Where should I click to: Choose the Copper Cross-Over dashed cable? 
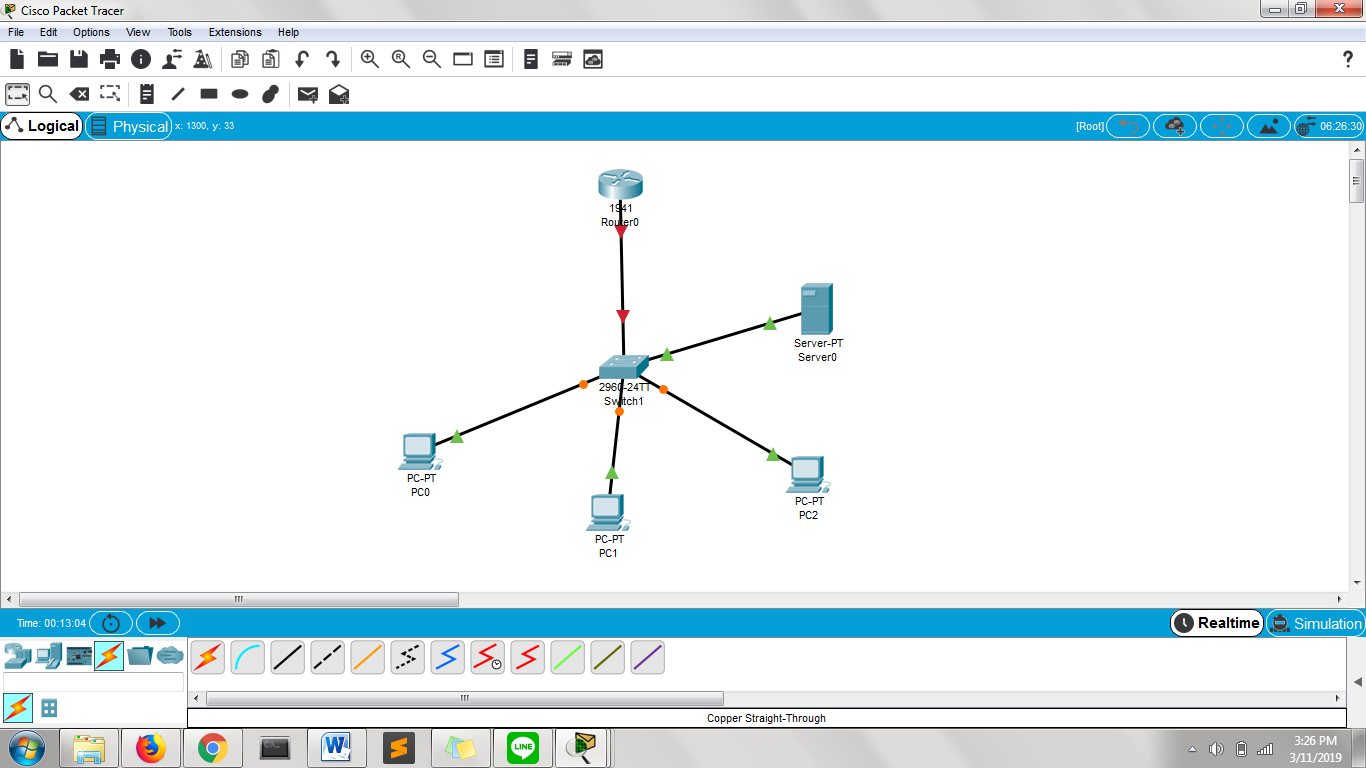(x=328, y=657)
